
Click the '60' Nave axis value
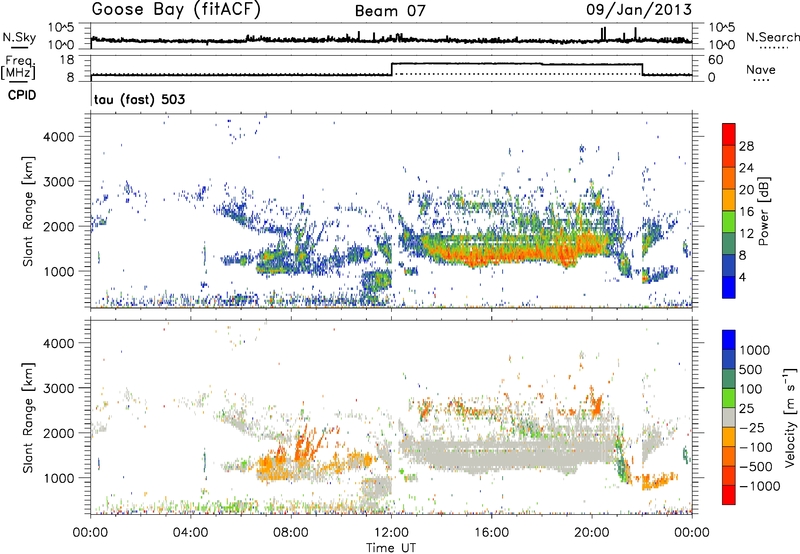pyautogui.click(x=715, y=60)
